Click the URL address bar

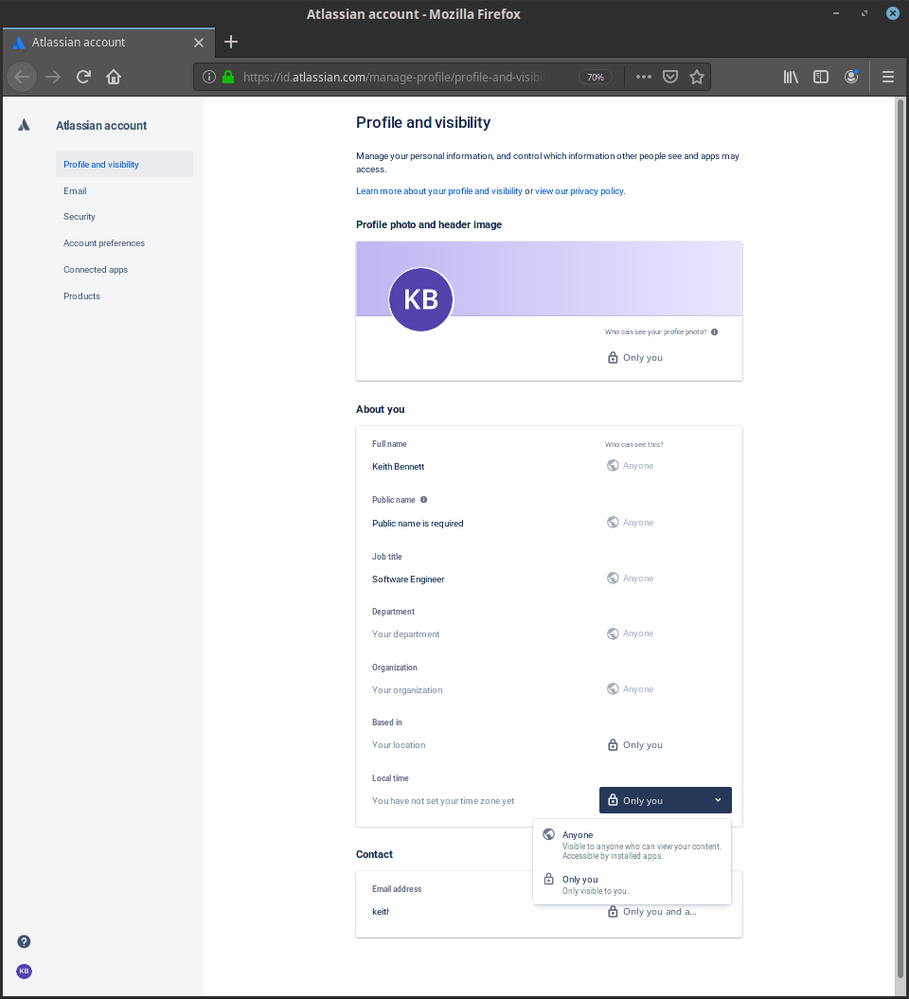395,77
